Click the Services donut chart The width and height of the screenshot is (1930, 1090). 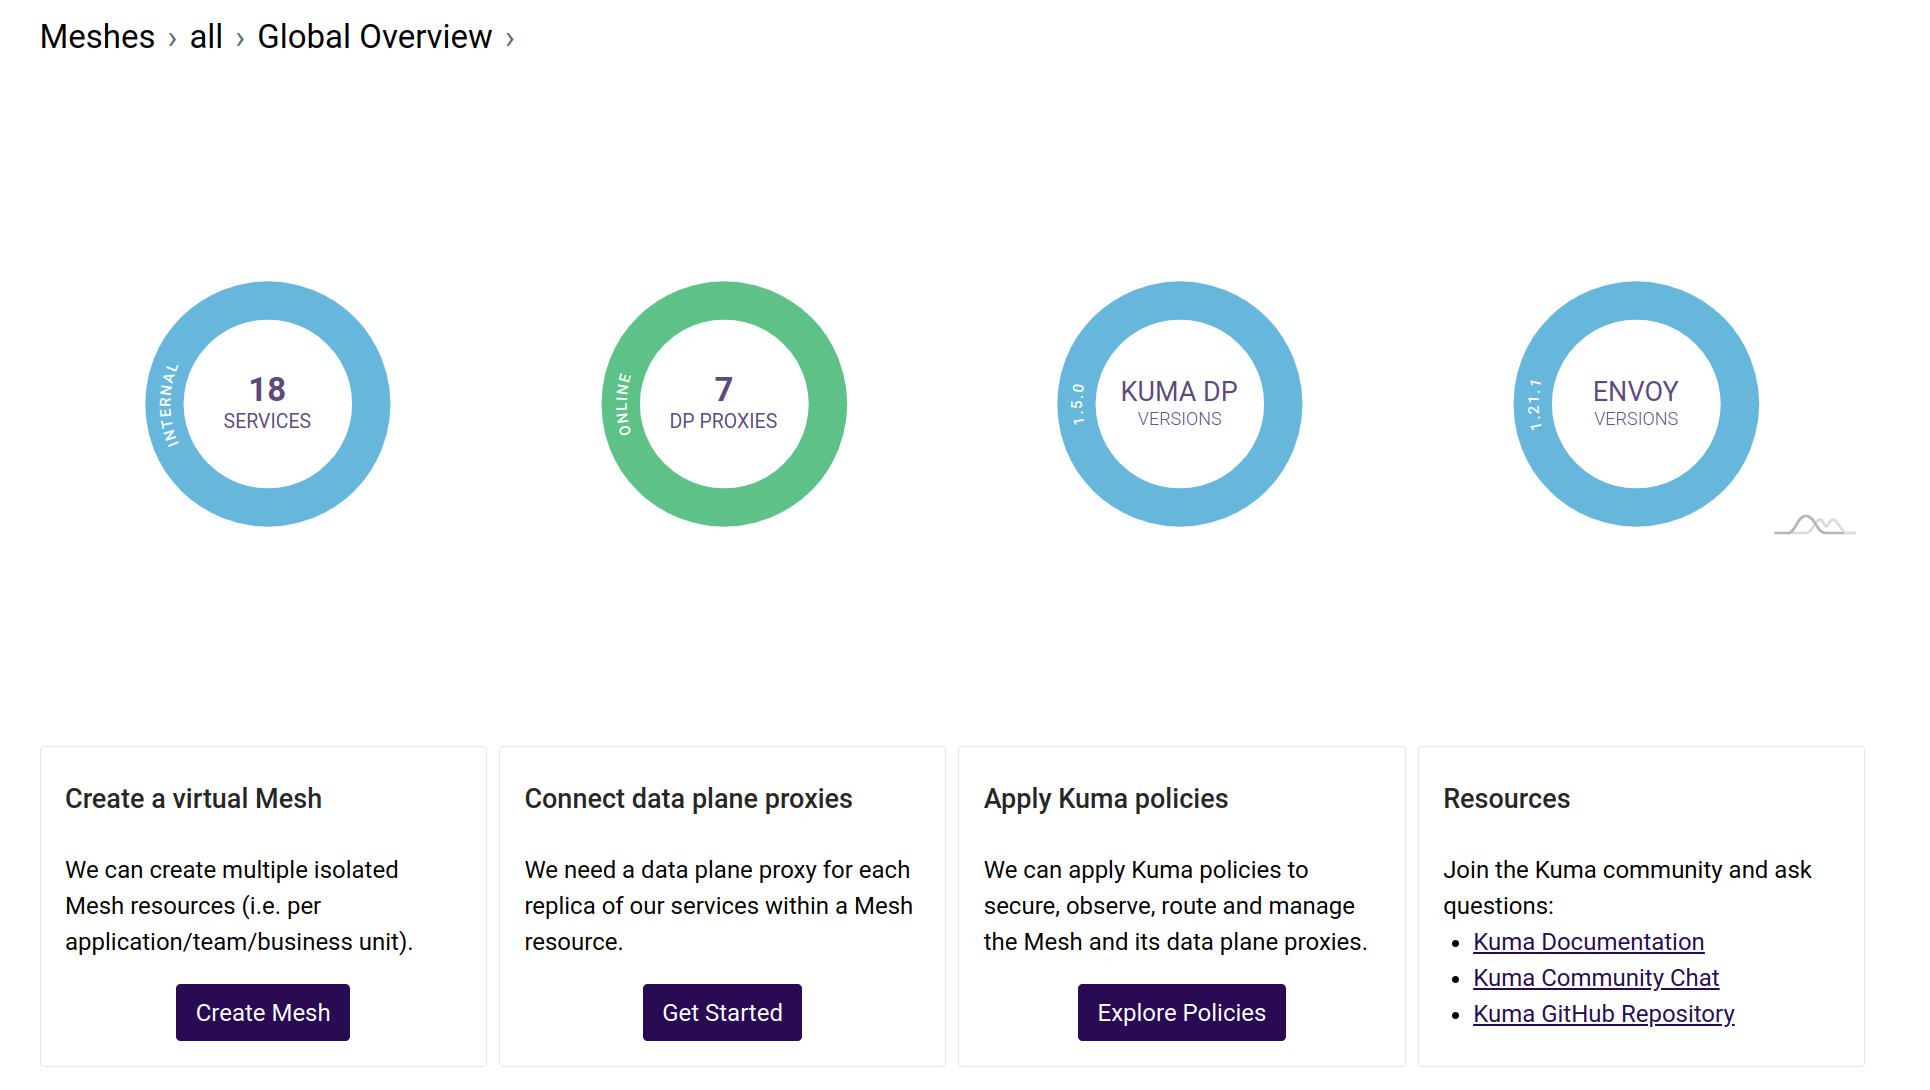coord(268,404)
